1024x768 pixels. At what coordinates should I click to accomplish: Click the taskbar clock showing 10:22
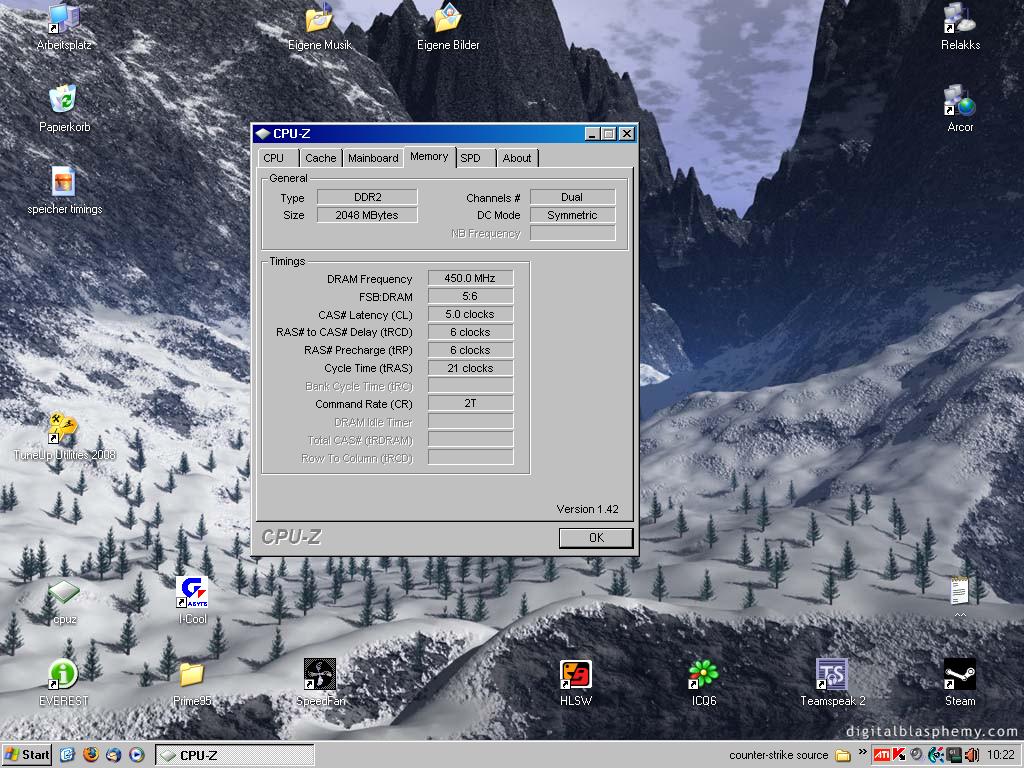coord(1000,755)
